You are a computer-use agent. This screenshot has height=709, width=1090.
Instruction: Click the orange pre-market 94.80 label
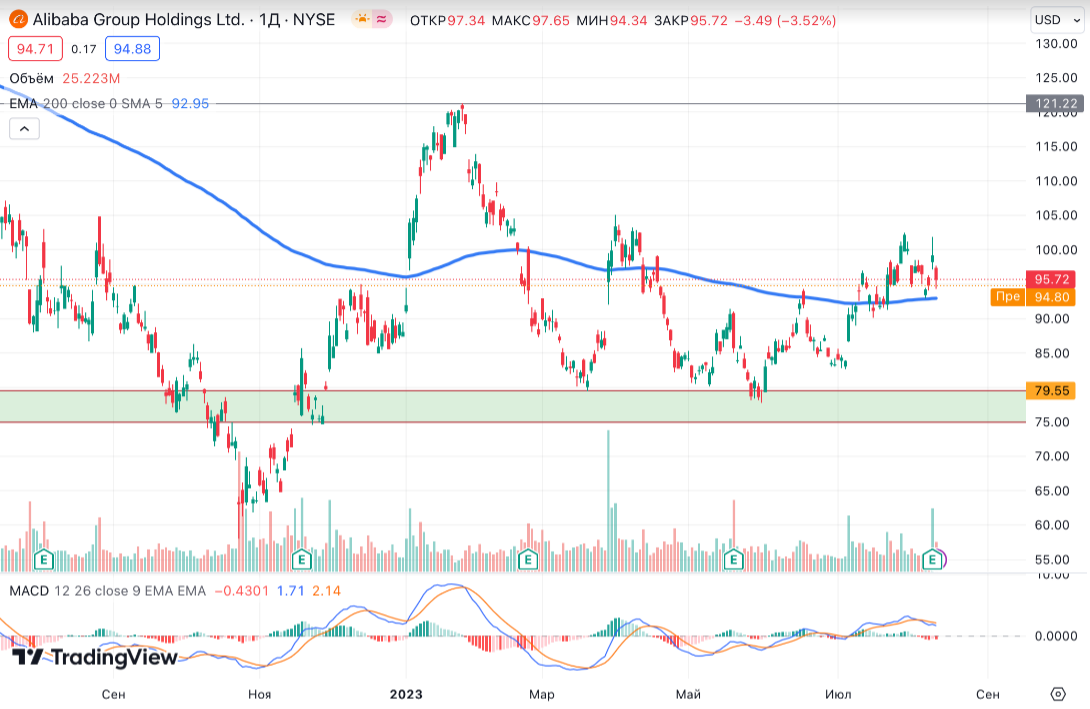(1033, 298)
